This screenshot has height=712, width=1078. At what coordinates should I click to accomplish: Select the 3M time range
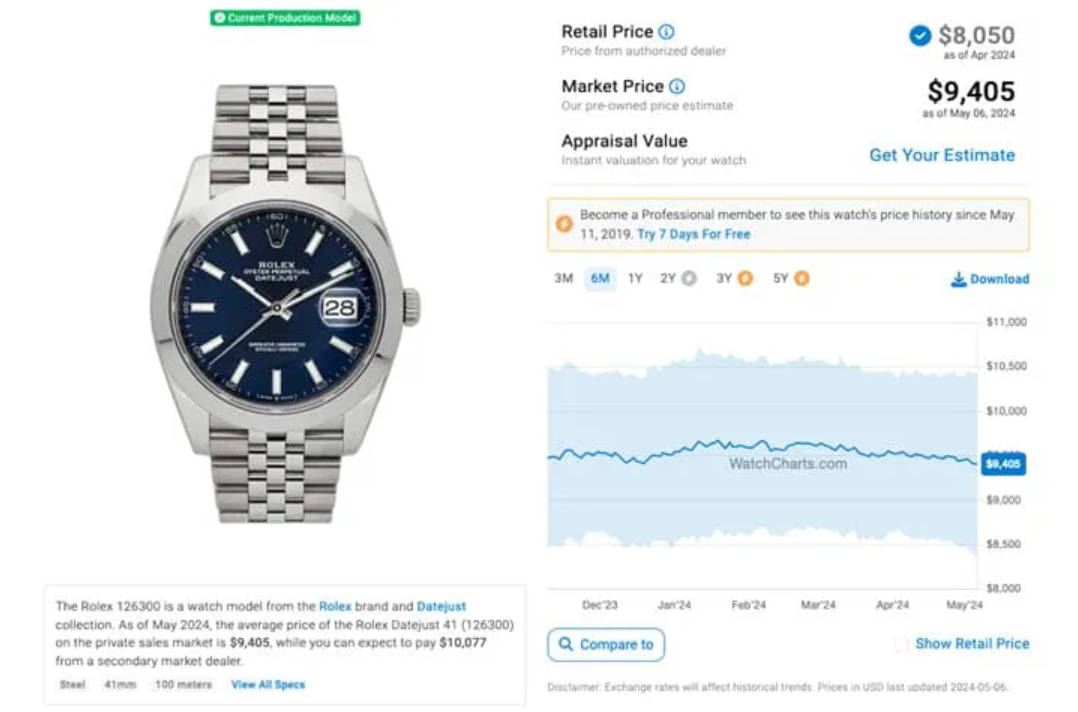(x=564, y=278)
